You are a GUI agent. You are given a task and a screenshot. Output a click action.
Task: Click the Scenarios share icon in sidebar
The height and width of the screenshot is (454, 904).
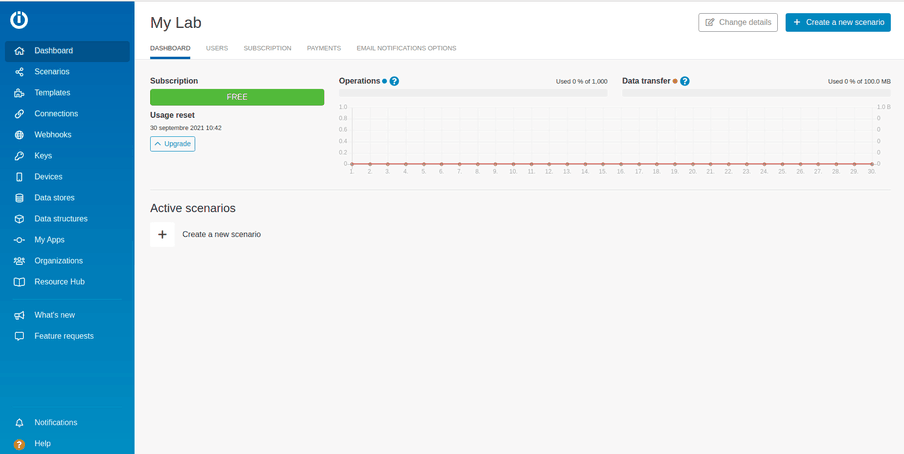point(19,72)
